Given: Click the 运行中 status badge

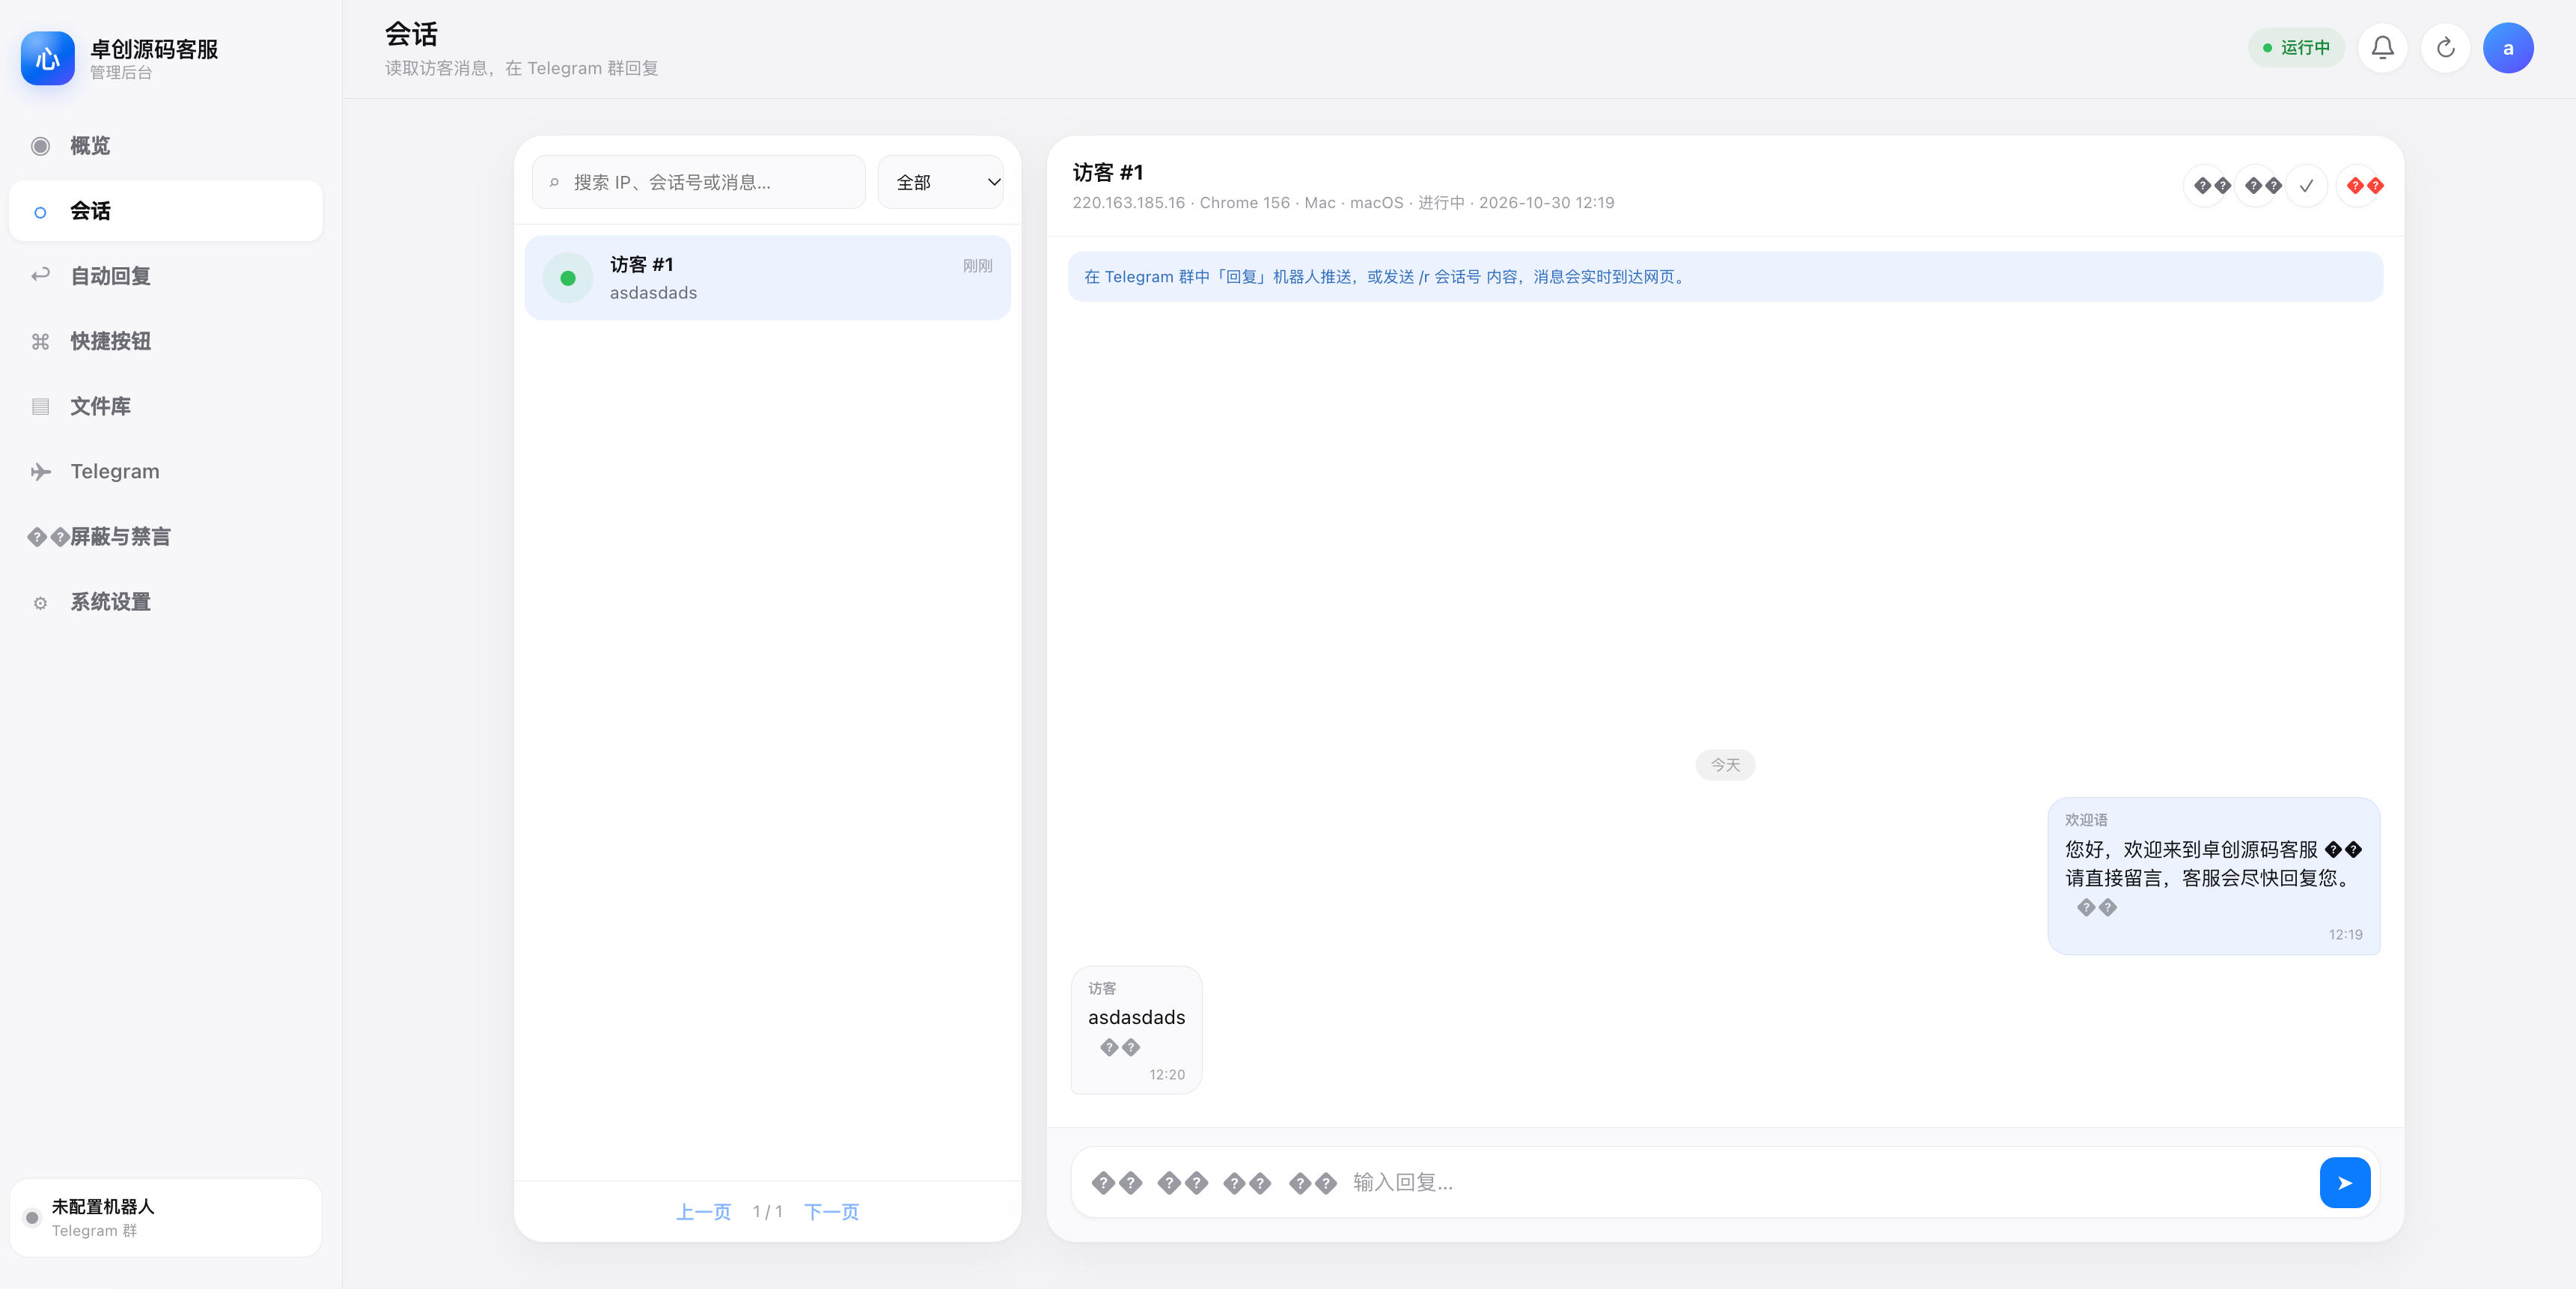Looking at the screenshot, I should [2296, 48].
